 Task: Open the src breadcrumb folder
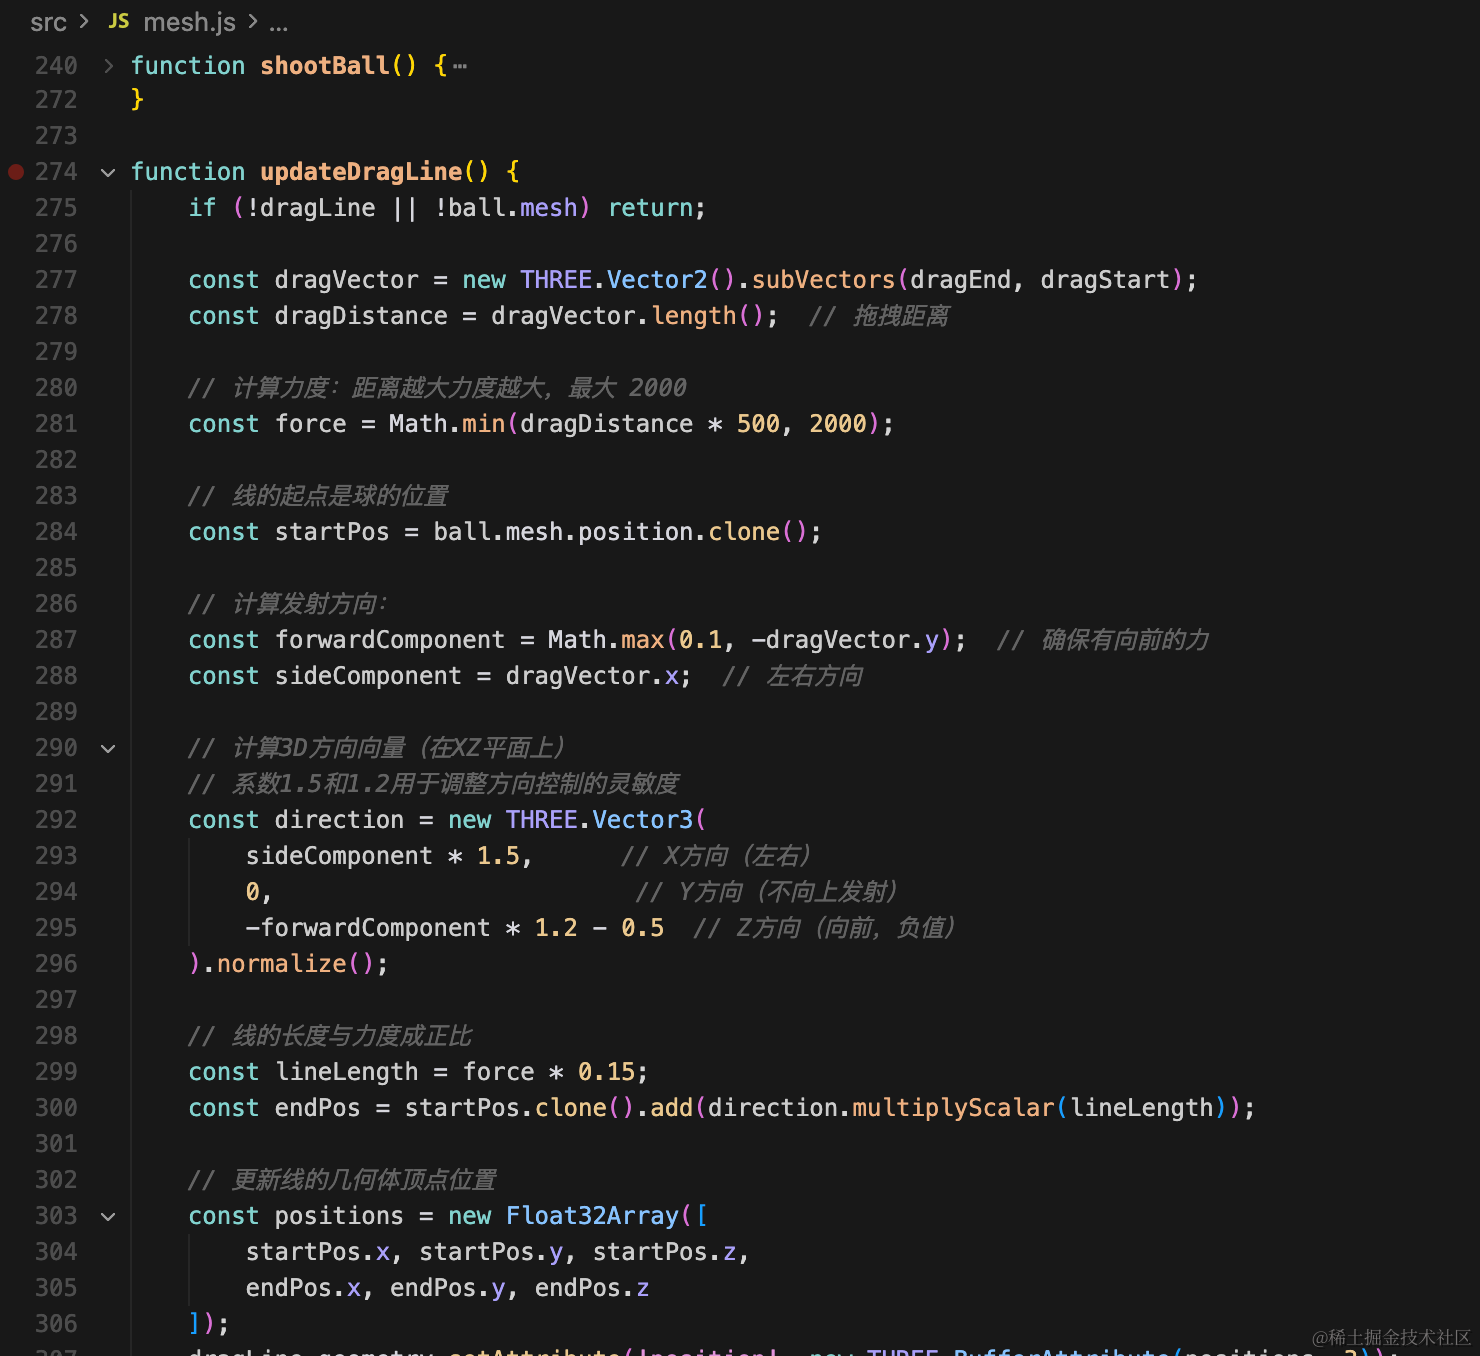point(48,22)
